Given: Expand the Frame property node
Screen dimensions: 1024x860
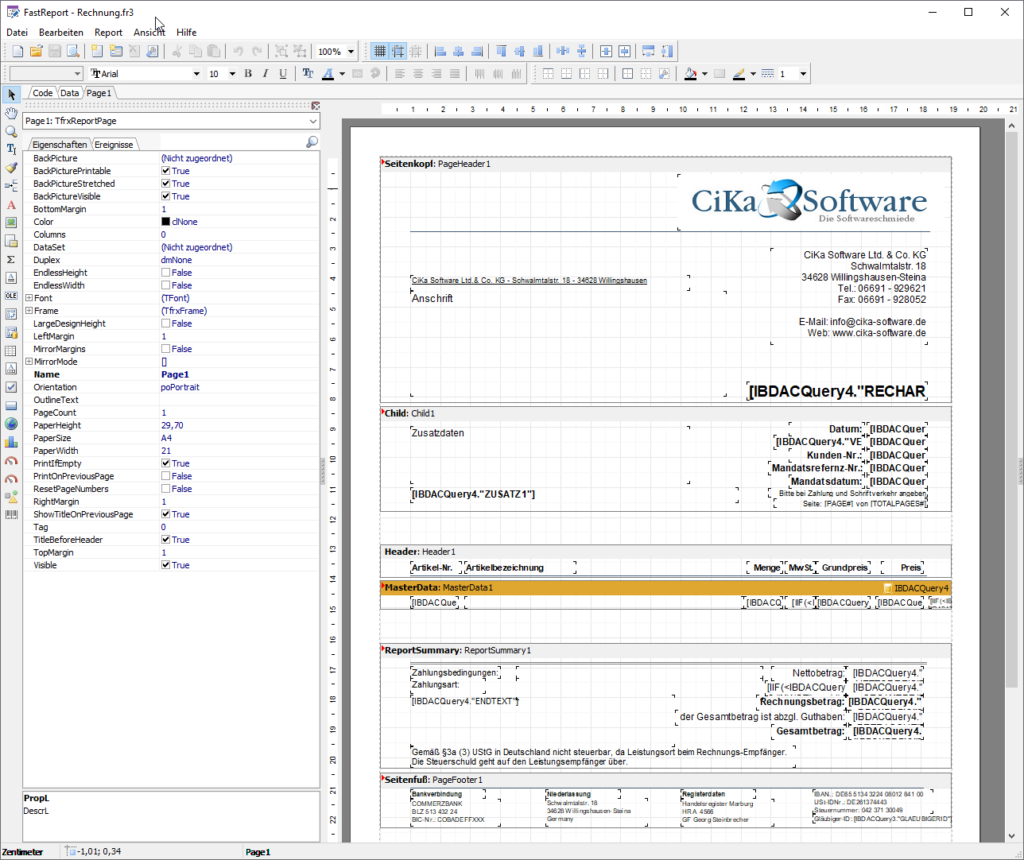Looking at the screenshot, I should click(29, 311).
